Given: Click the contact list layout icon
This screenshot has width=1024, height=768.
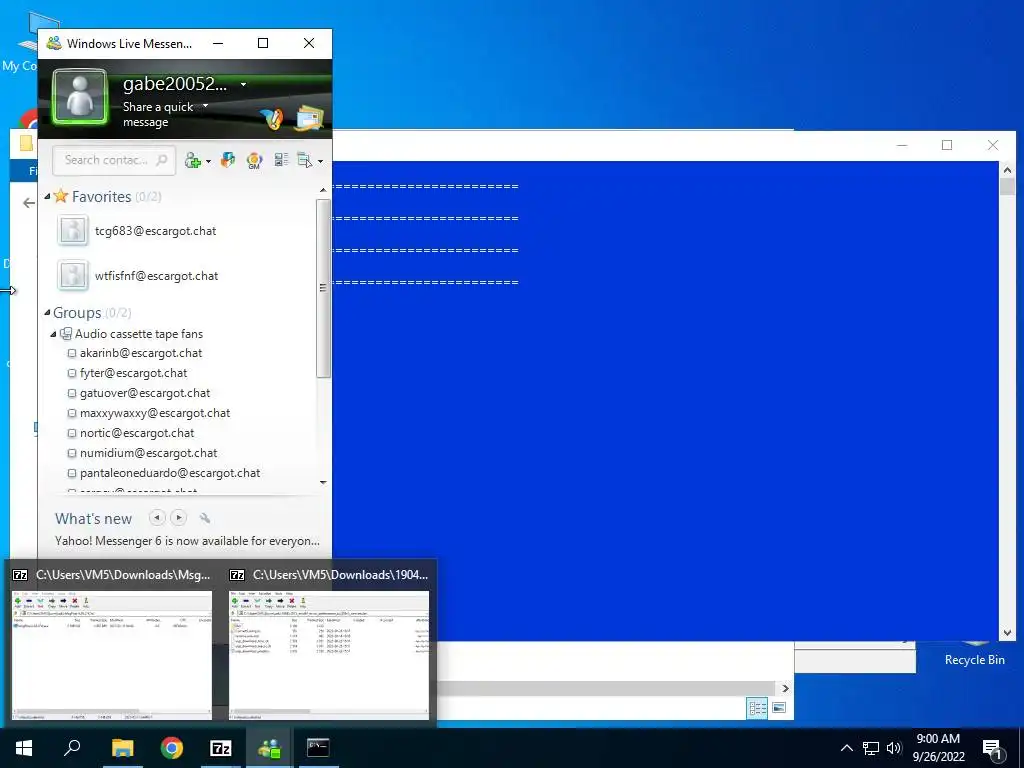Looking at the screenshot, I should (281, 160).
